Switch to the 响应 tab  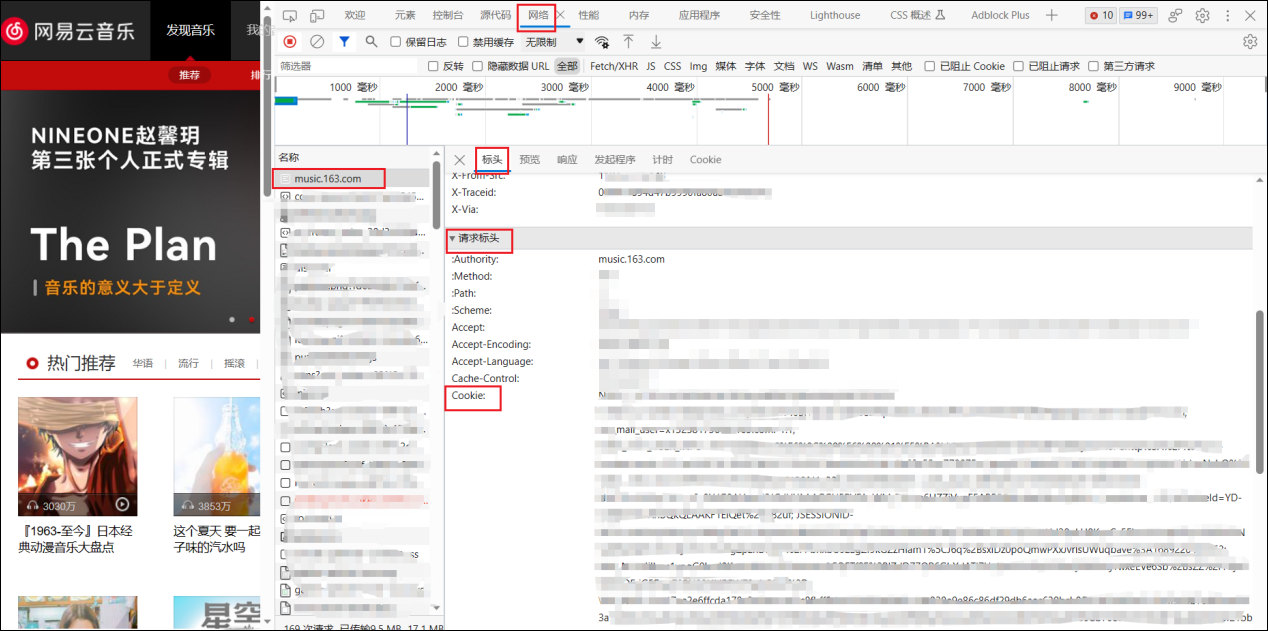[567, 160]
